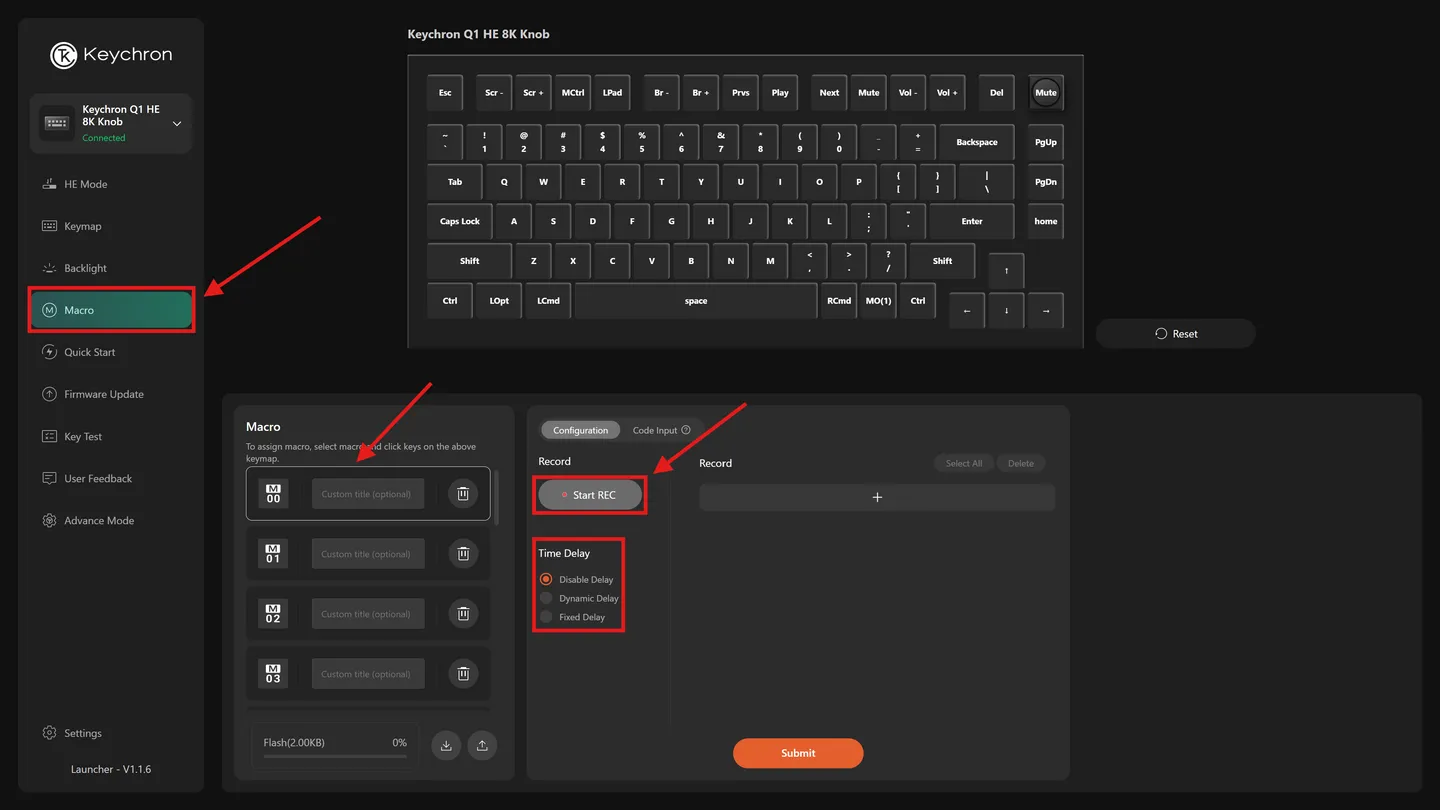Click the Select All button

[x=964, y=463]
